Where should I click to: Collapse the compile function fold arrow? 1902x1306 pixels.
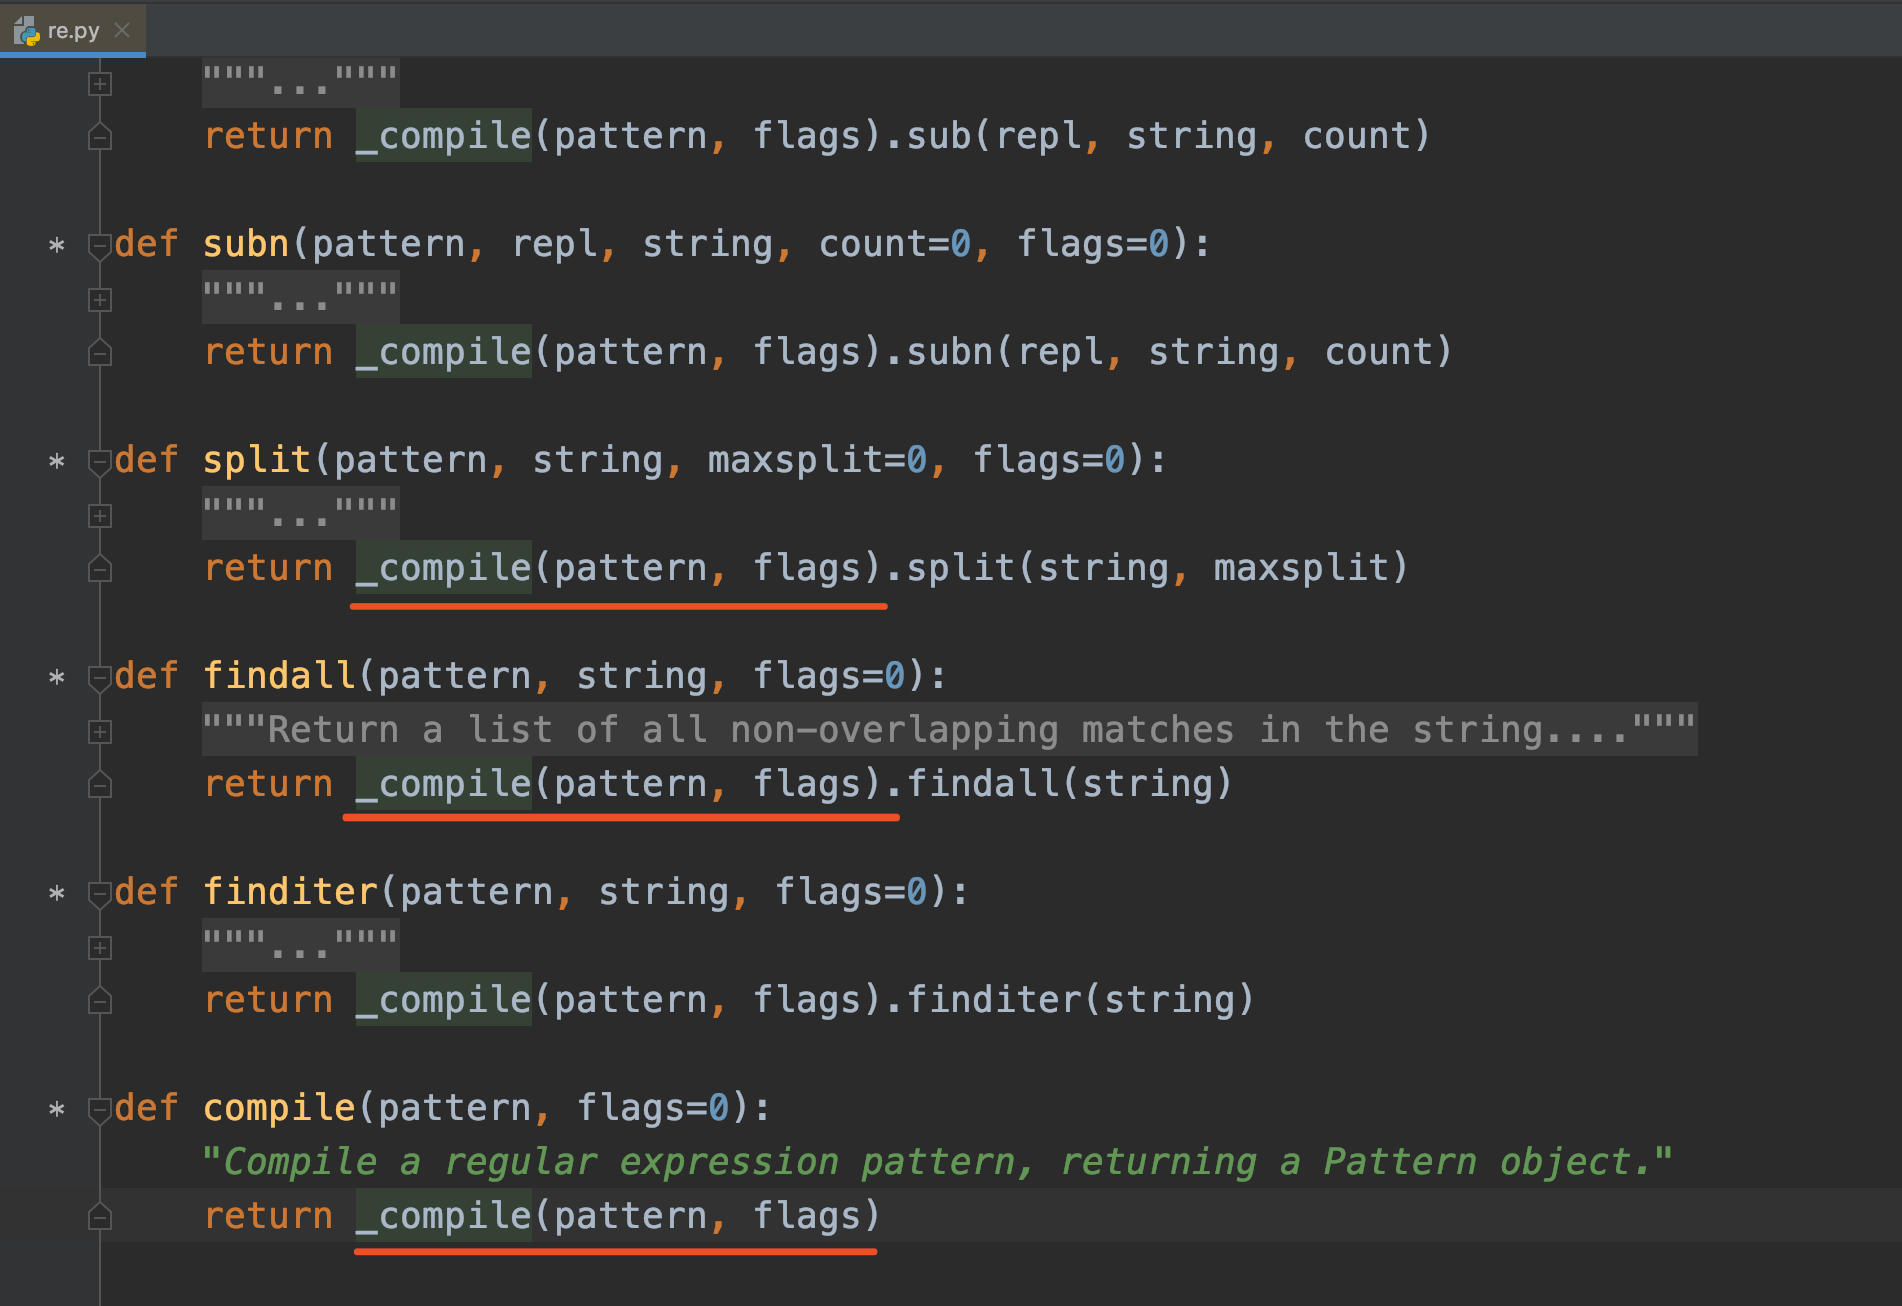pos(99,1110)
